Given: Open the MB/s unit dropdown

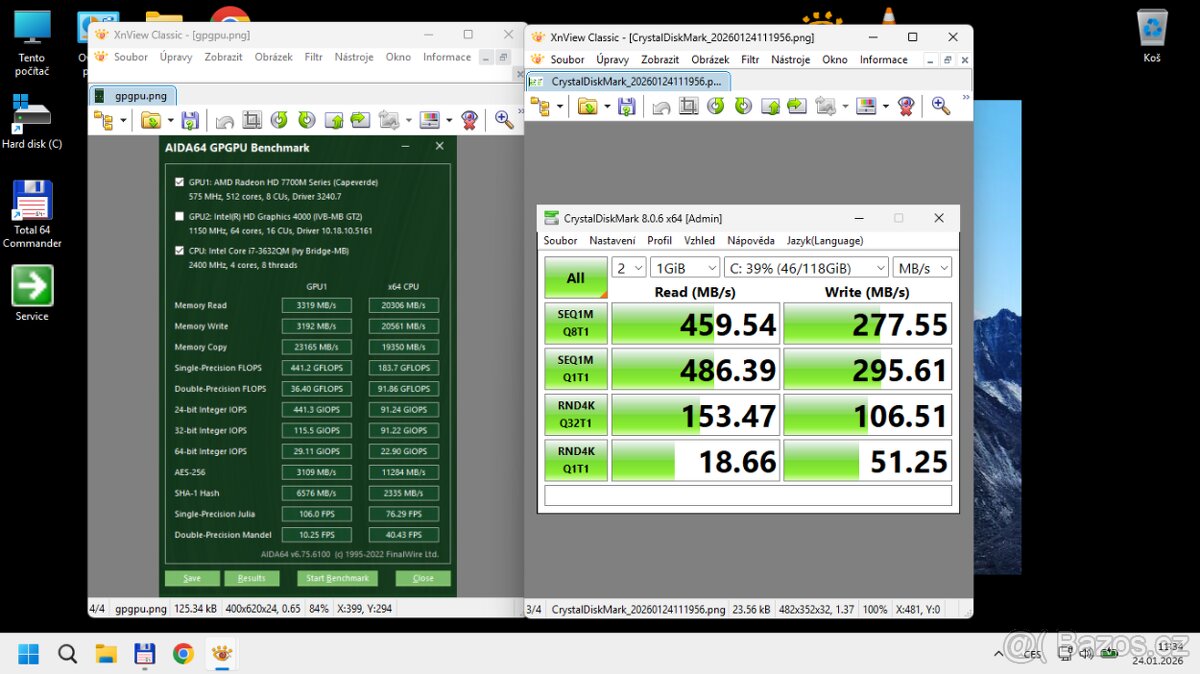Looking at the screenshot, I should (x=922, y=268).
